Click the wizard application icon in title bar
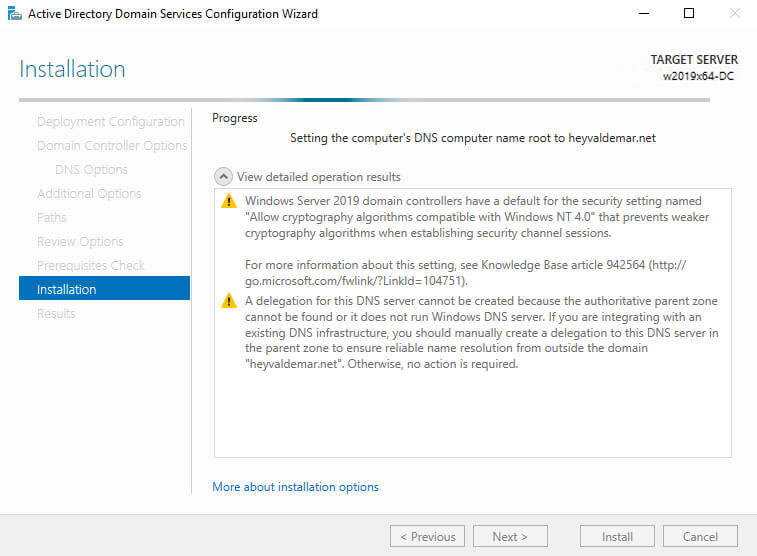This screenshot has width=757, height=556. pos(14,14)
